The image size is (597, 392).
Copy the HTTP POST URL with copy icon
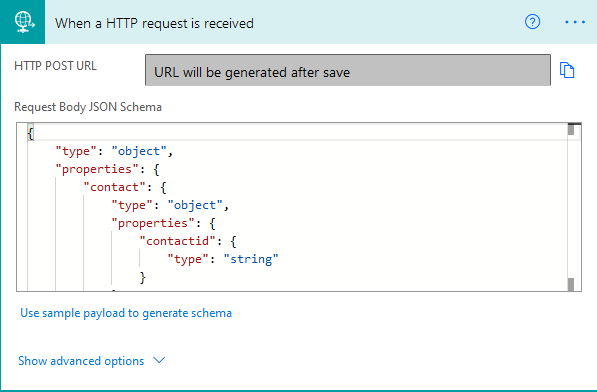(x=567, y=70)
